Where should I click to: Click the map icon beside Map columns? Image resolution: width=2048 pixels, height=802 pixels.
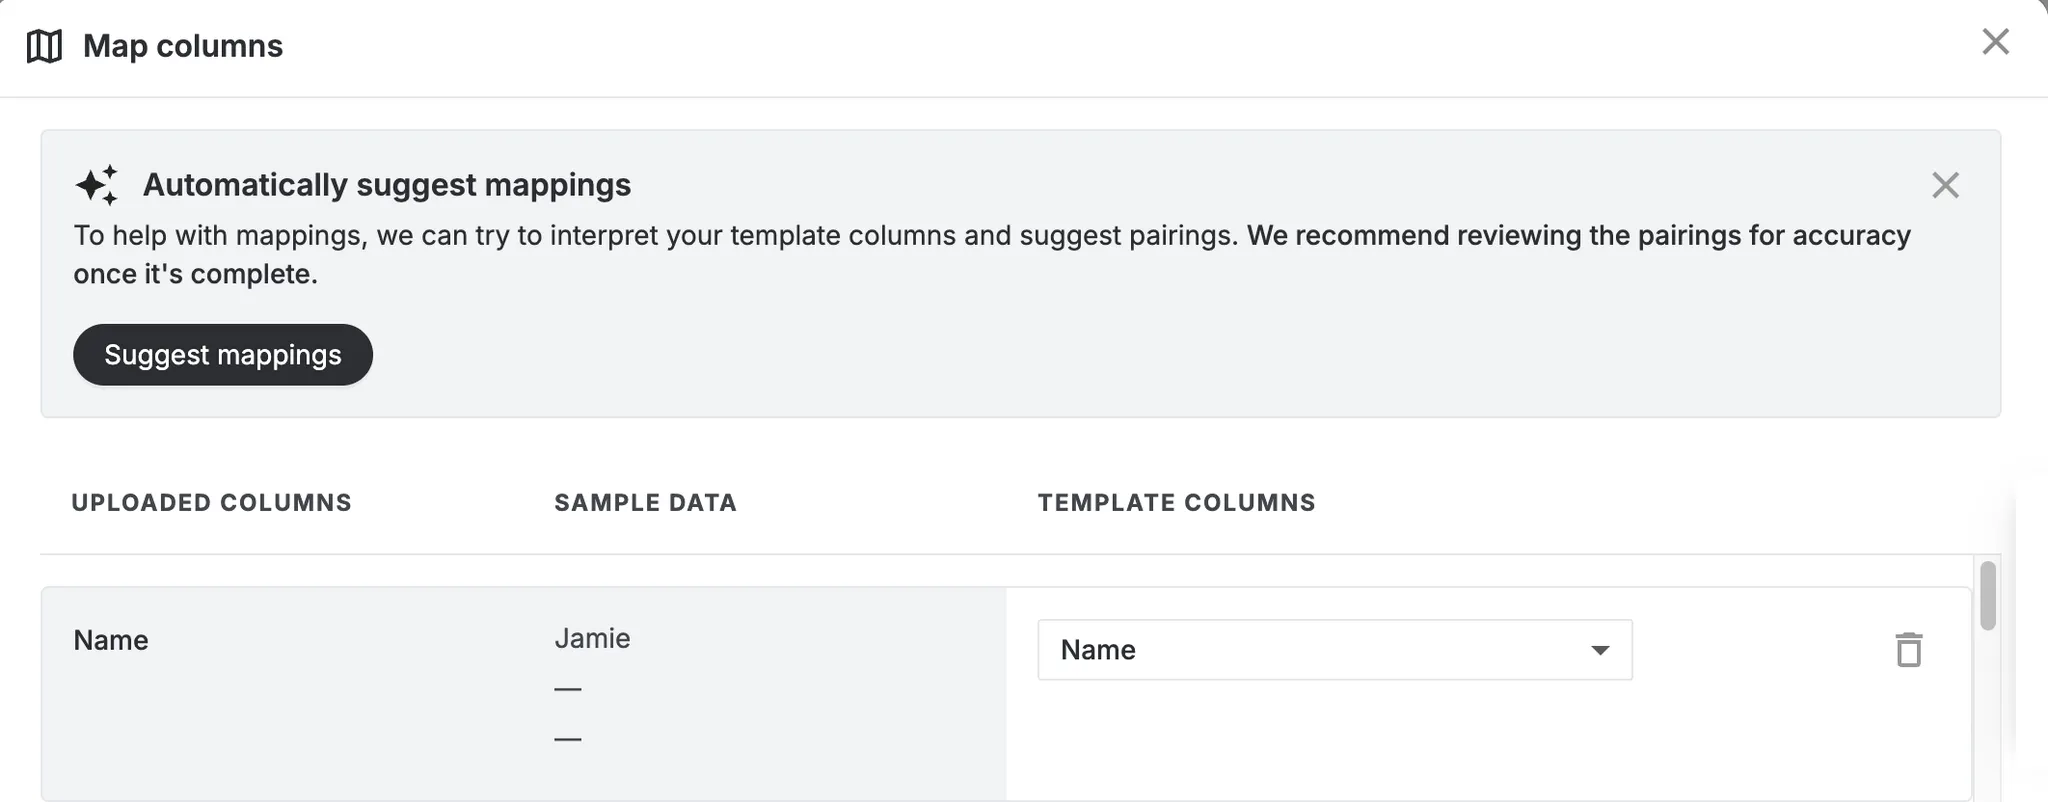(44, 46)
